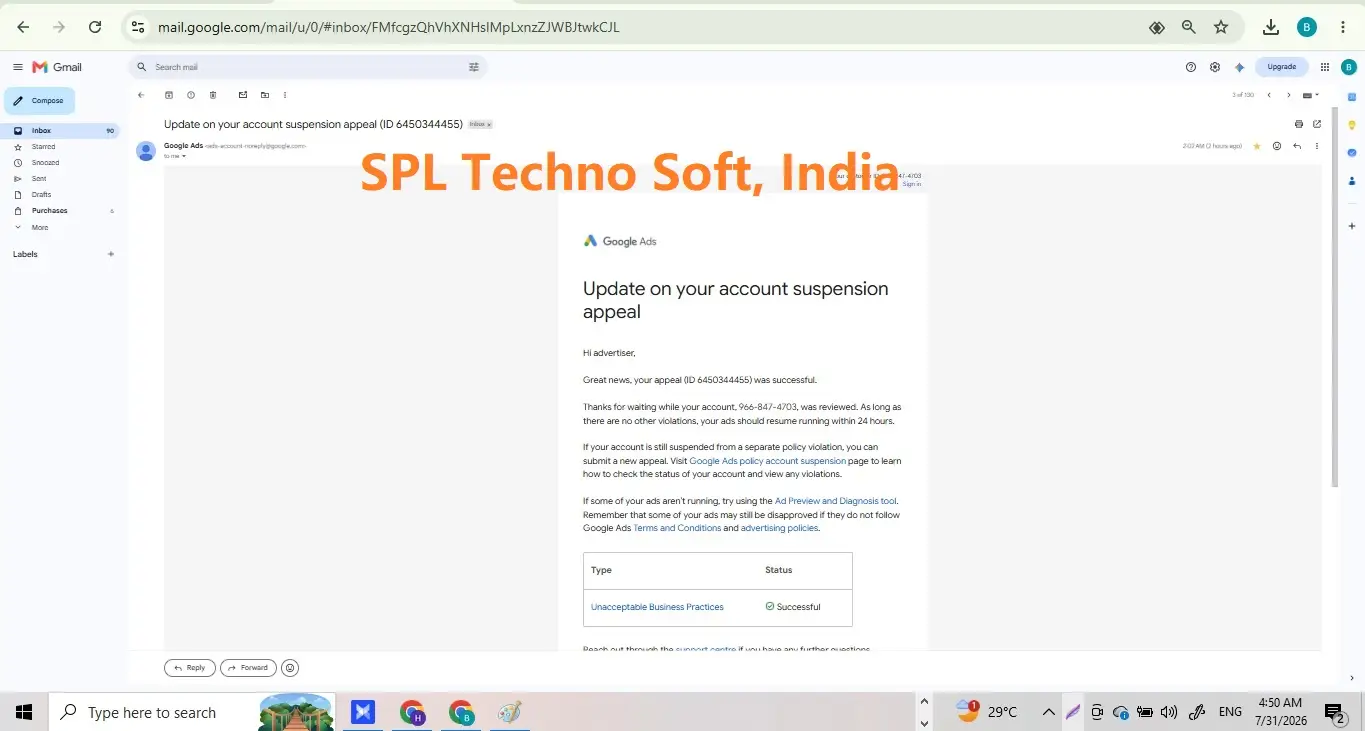Open Chrome downloads
Viewport: 1365px width, 731px height.
point(1271,27)
